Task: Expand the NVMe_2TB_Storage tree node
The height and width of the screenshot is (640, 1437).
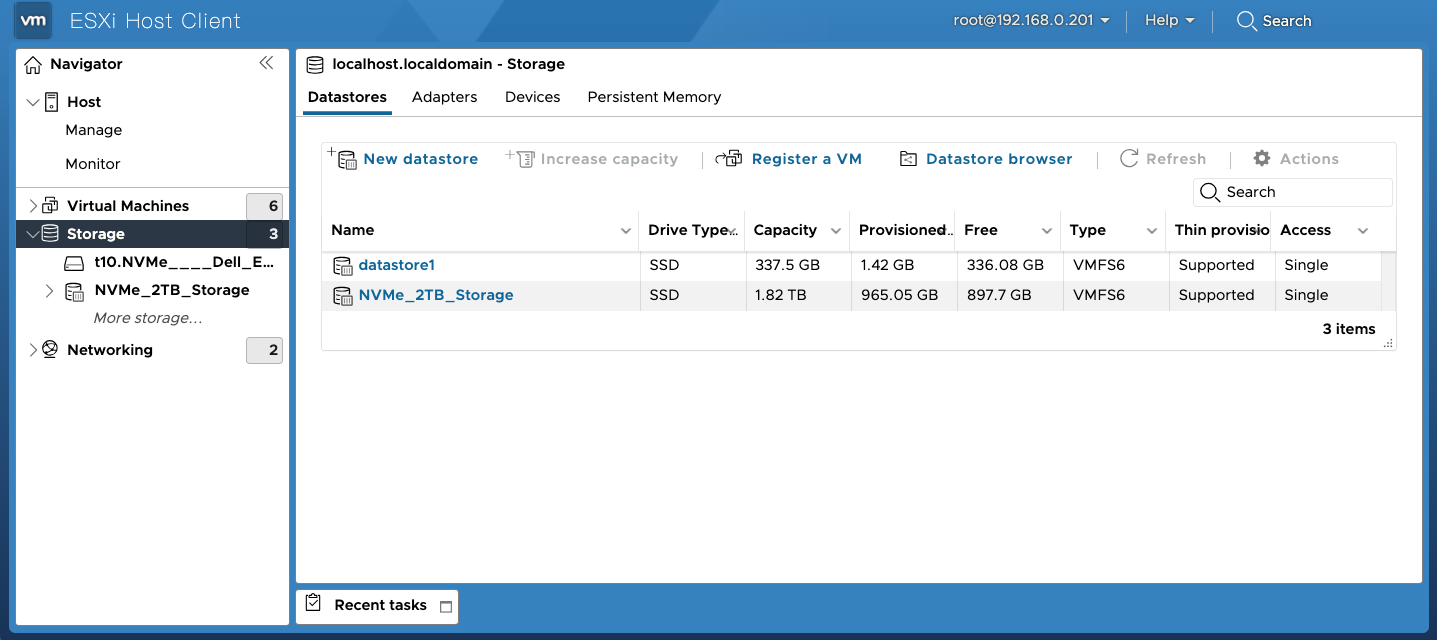Action: [x=50, y=291]
